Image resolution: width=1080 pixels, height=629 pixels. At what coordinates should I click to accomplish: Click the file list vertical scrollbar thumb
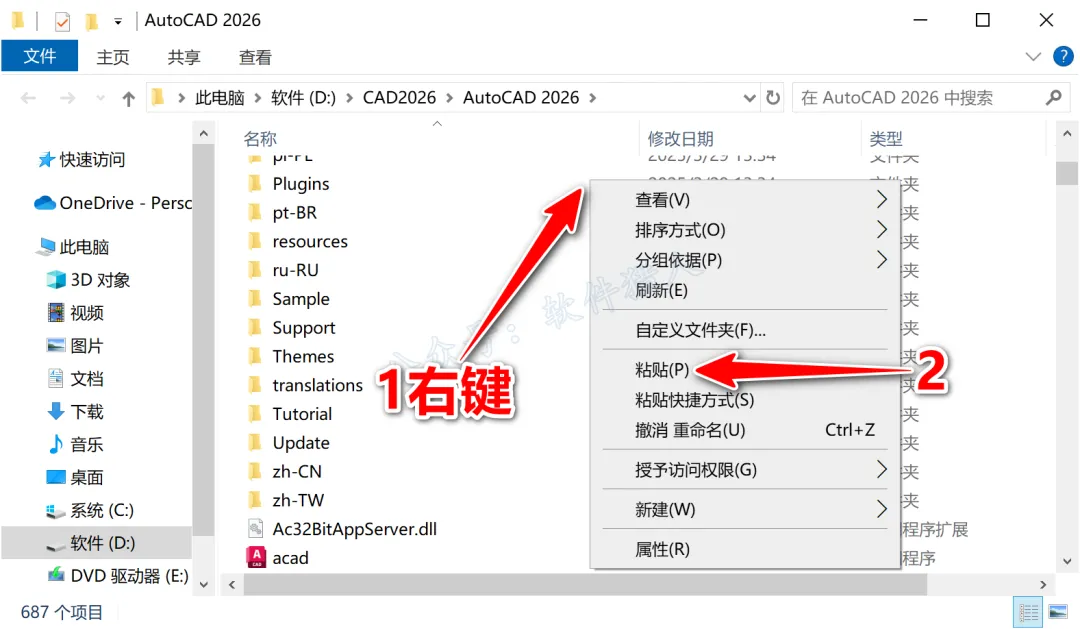coord(1067,173)
